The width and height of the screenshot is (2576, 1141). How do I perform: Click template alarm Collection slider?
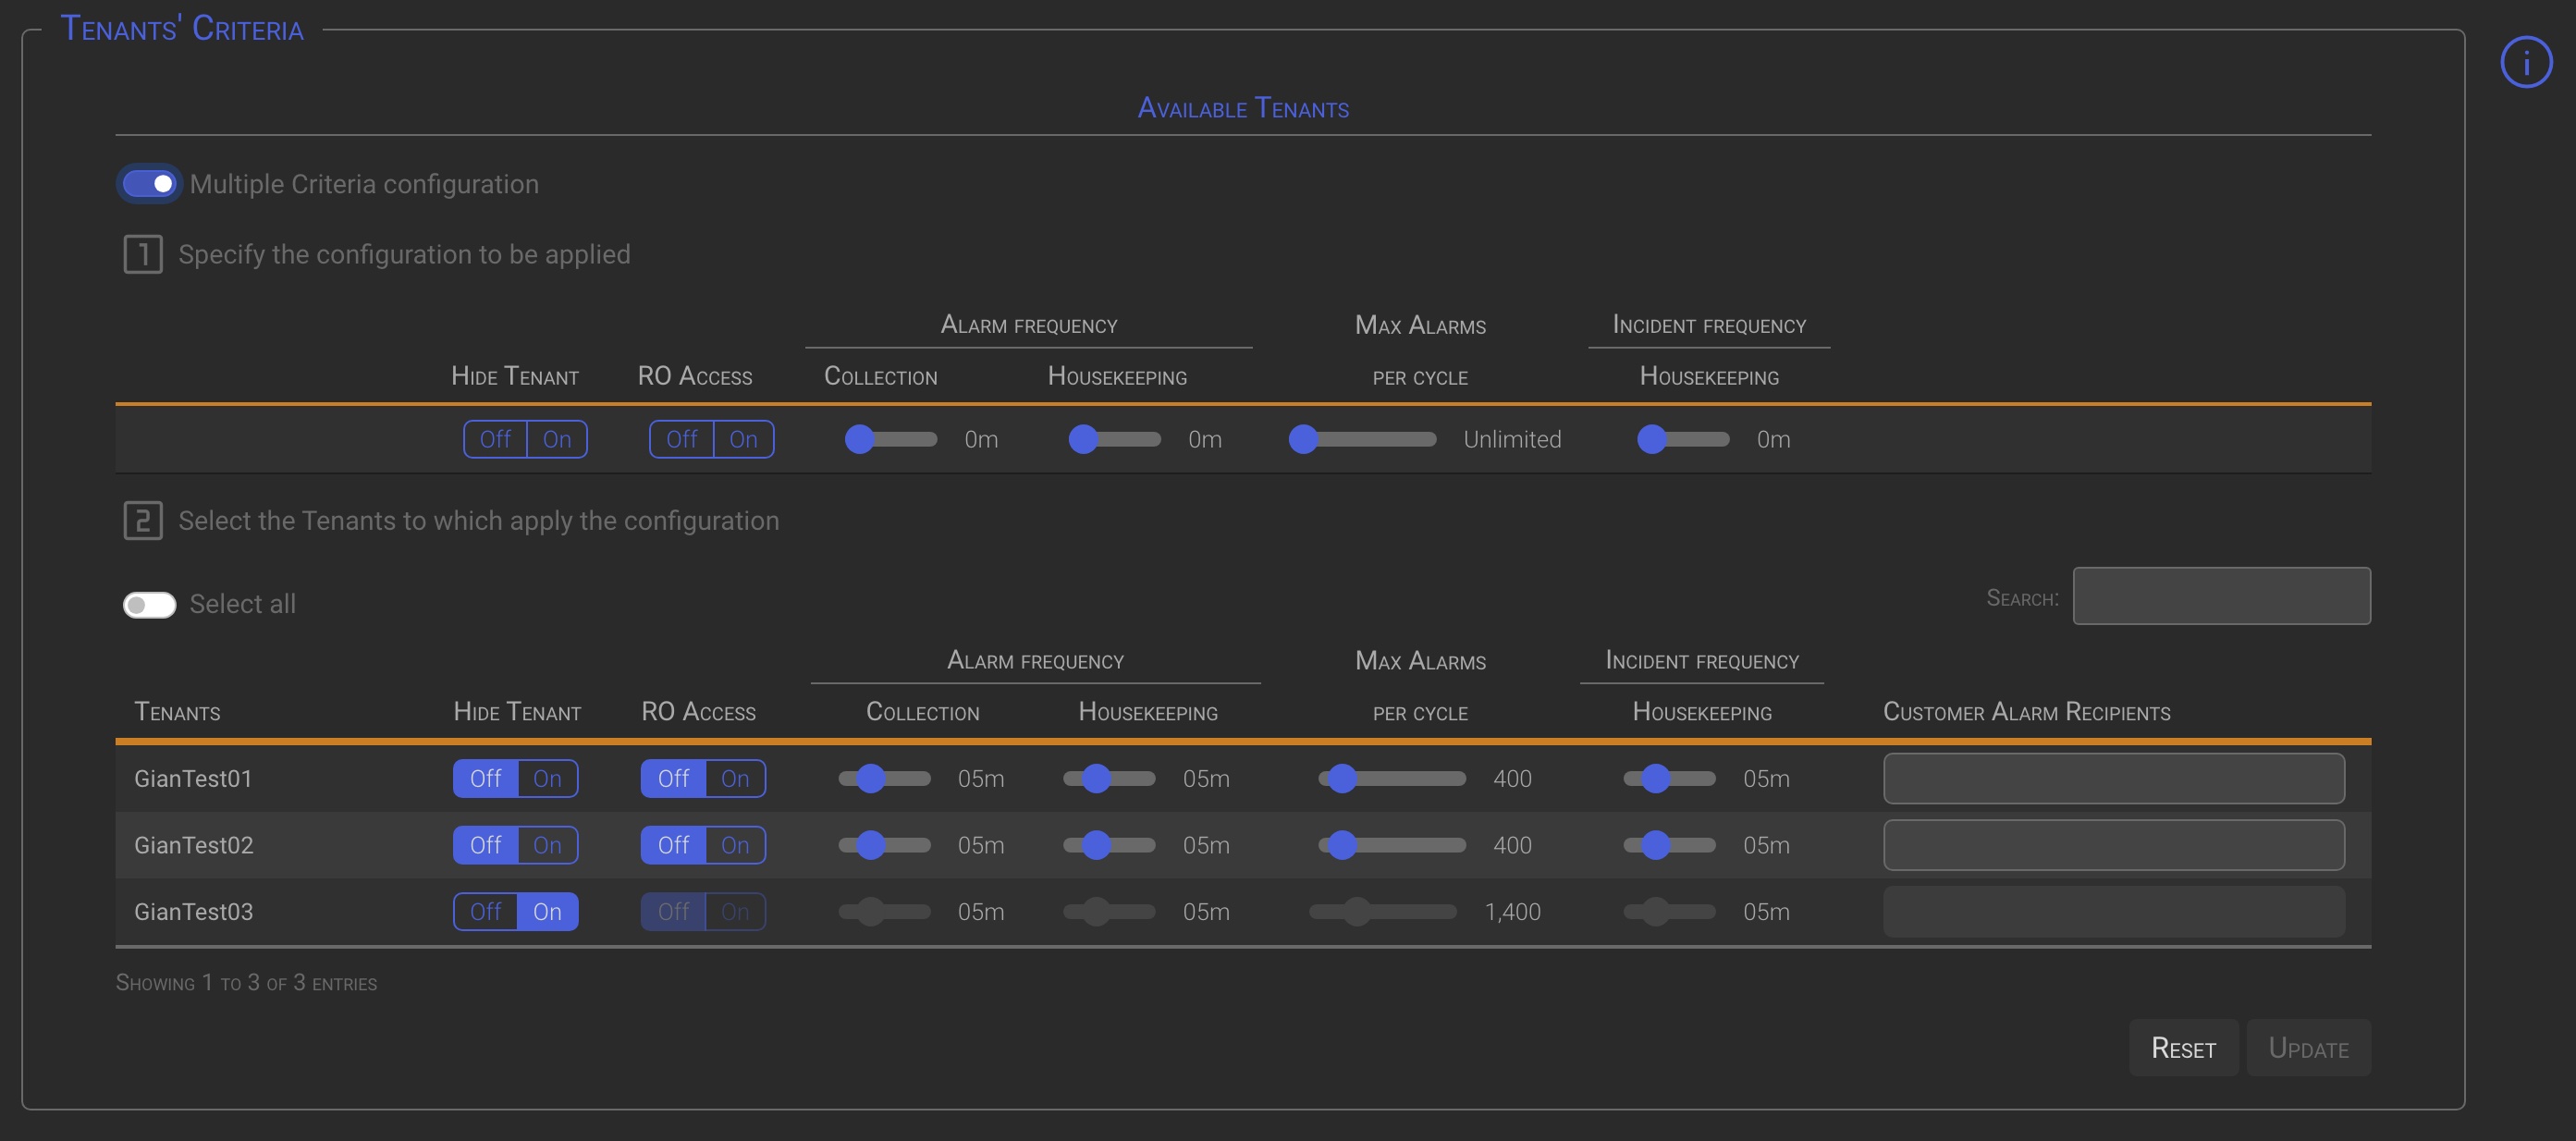[x=890, y=439]
